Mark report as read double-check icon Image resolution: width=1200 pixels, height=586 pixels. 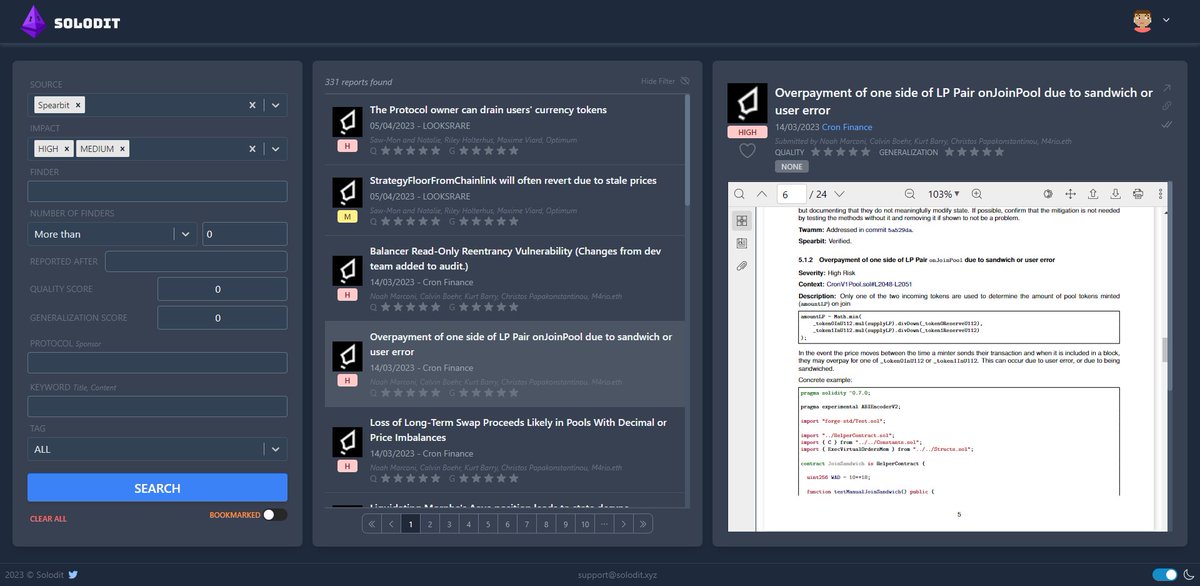pyautogui.click(x=1166, y=124)
